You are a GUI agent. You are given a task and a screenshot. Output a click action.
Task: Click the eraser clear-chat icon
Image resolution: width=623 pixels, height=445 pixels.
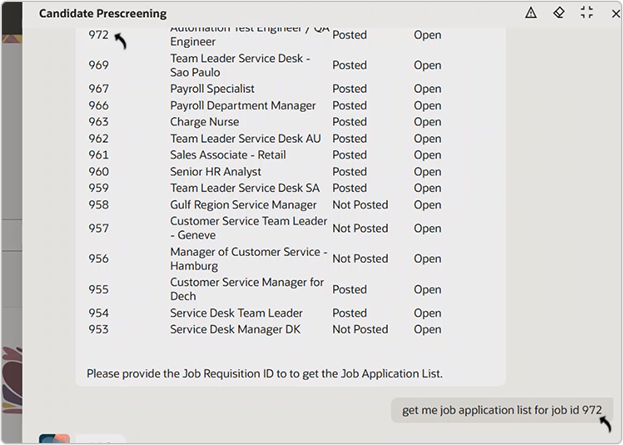click(559, 13)
